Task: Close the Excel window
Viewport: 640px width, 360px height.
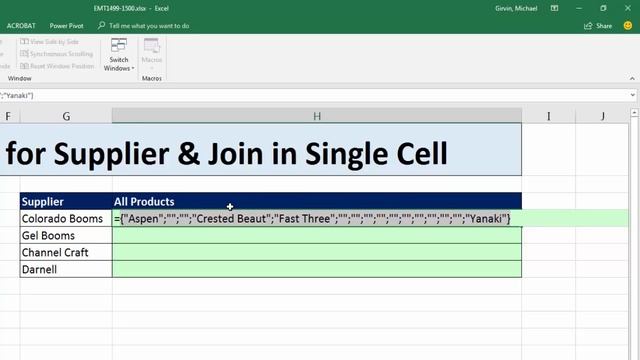Action: click(628, 8)
